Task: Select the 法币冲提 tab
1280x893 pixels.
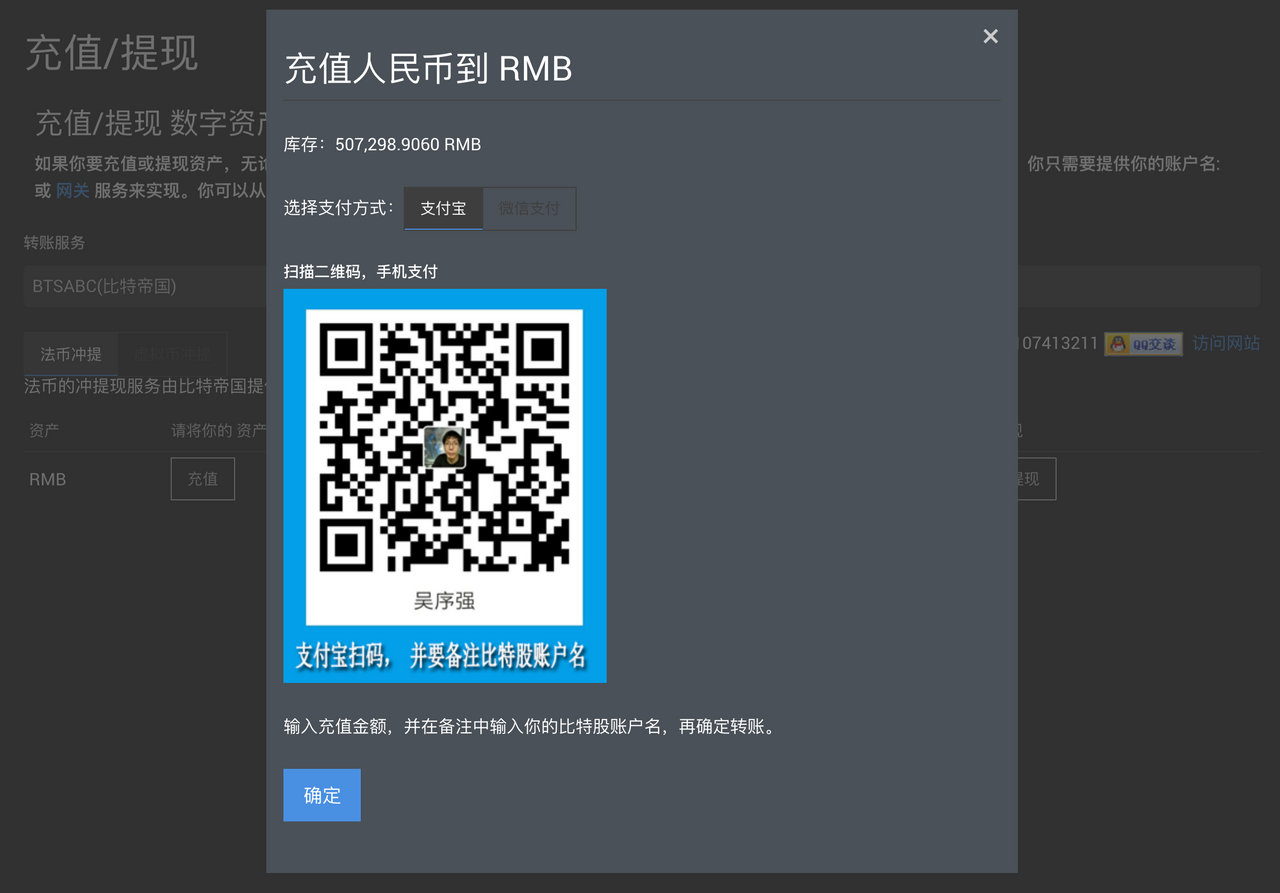Action: (71, 354)
